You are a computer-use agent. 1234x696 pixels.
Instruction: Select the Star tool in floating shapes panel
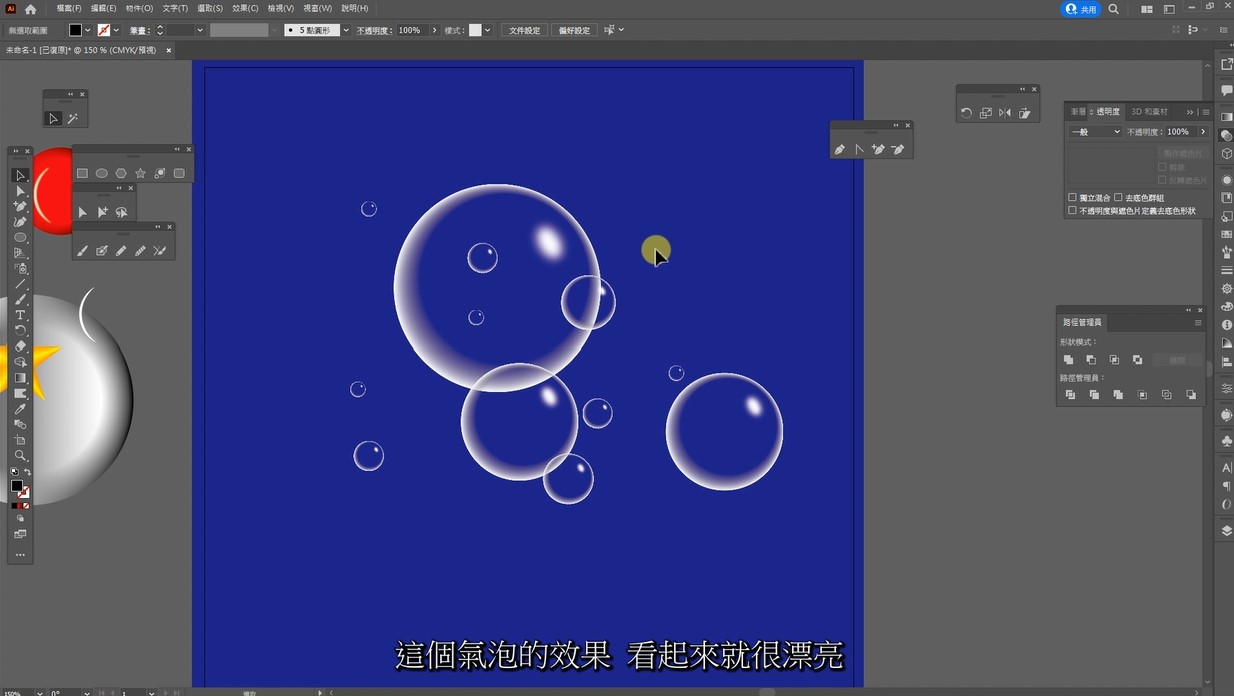(140, 173)
